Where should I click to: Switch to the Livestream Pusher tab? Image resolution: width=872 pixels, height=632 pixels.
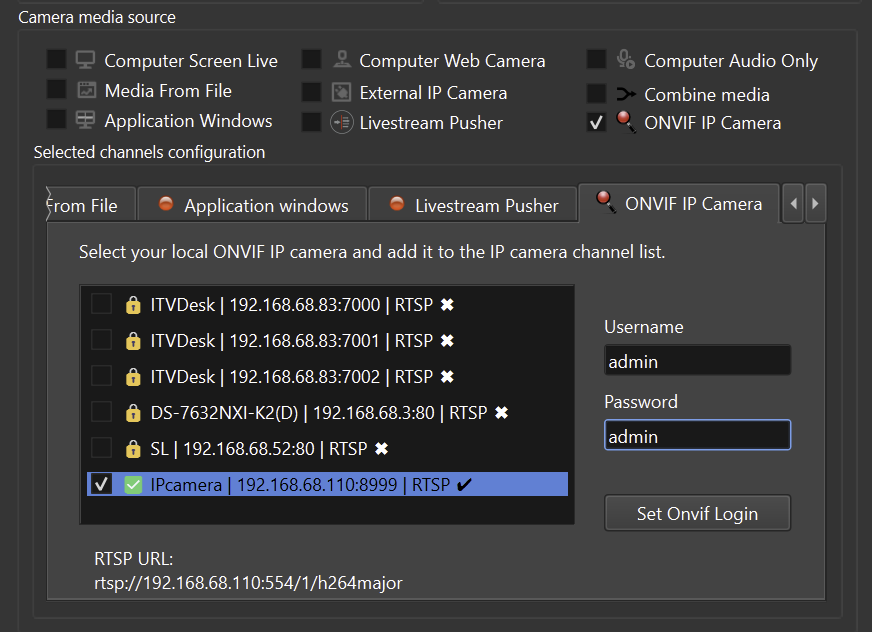click(x=473, y=205)
